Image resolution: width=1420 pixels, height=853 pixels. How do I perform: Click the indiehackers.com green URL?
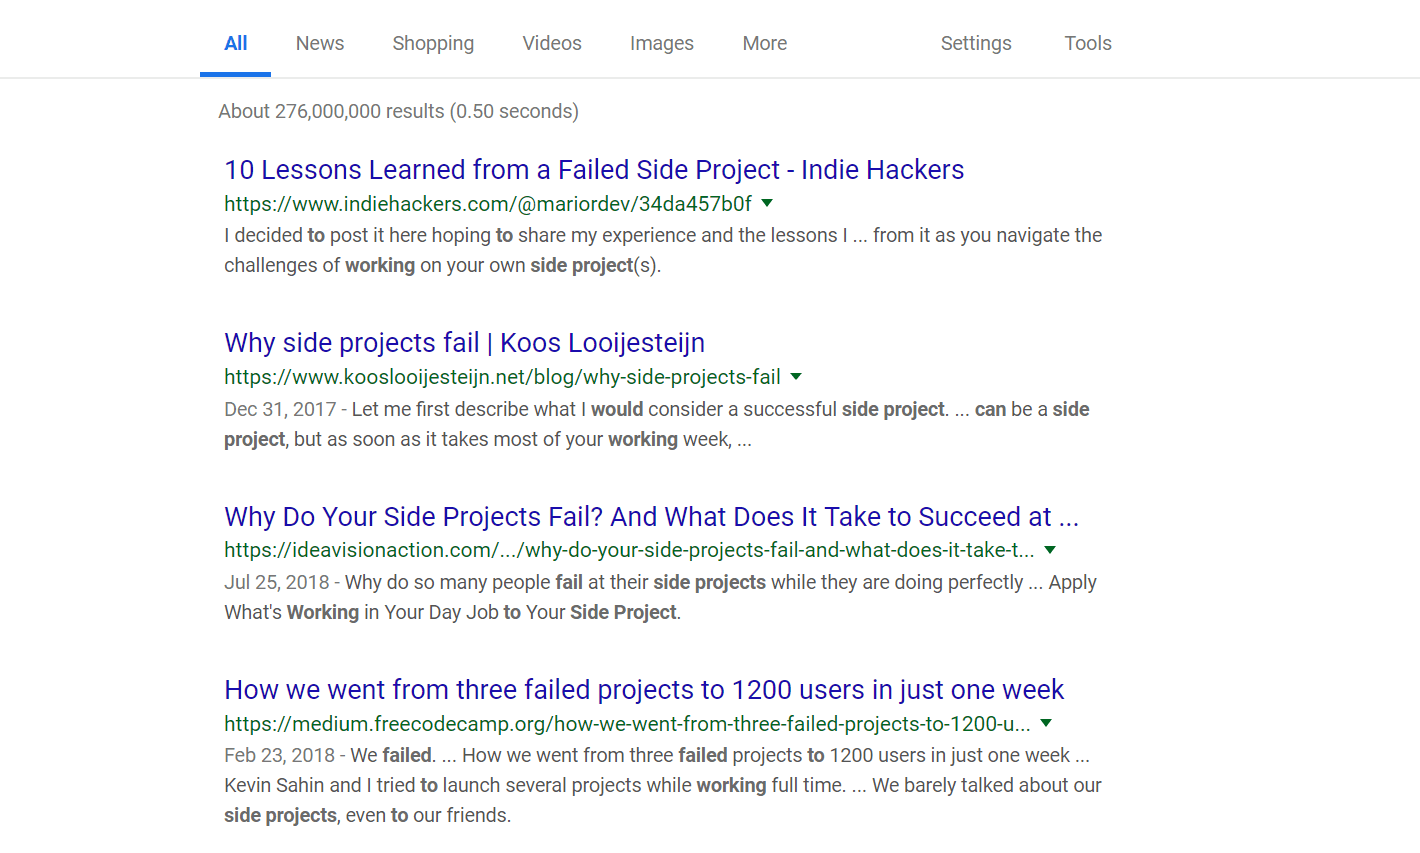(488, 204)
